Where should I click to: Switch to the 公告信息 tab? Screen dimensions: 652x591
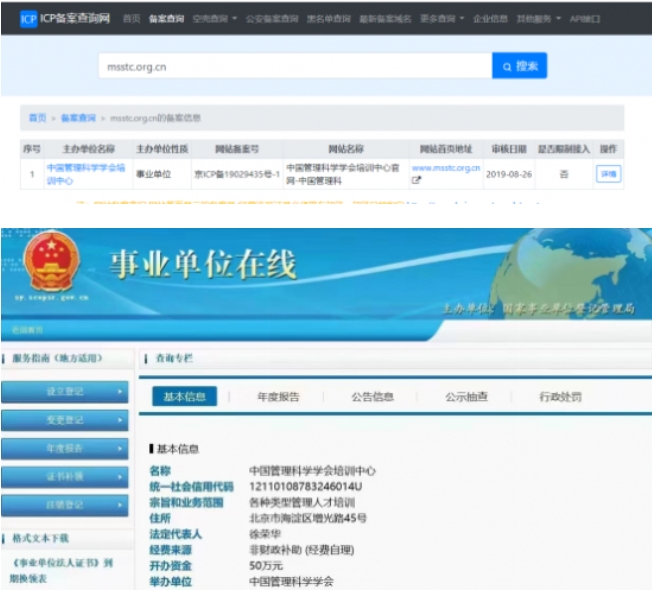click(372, 397)
